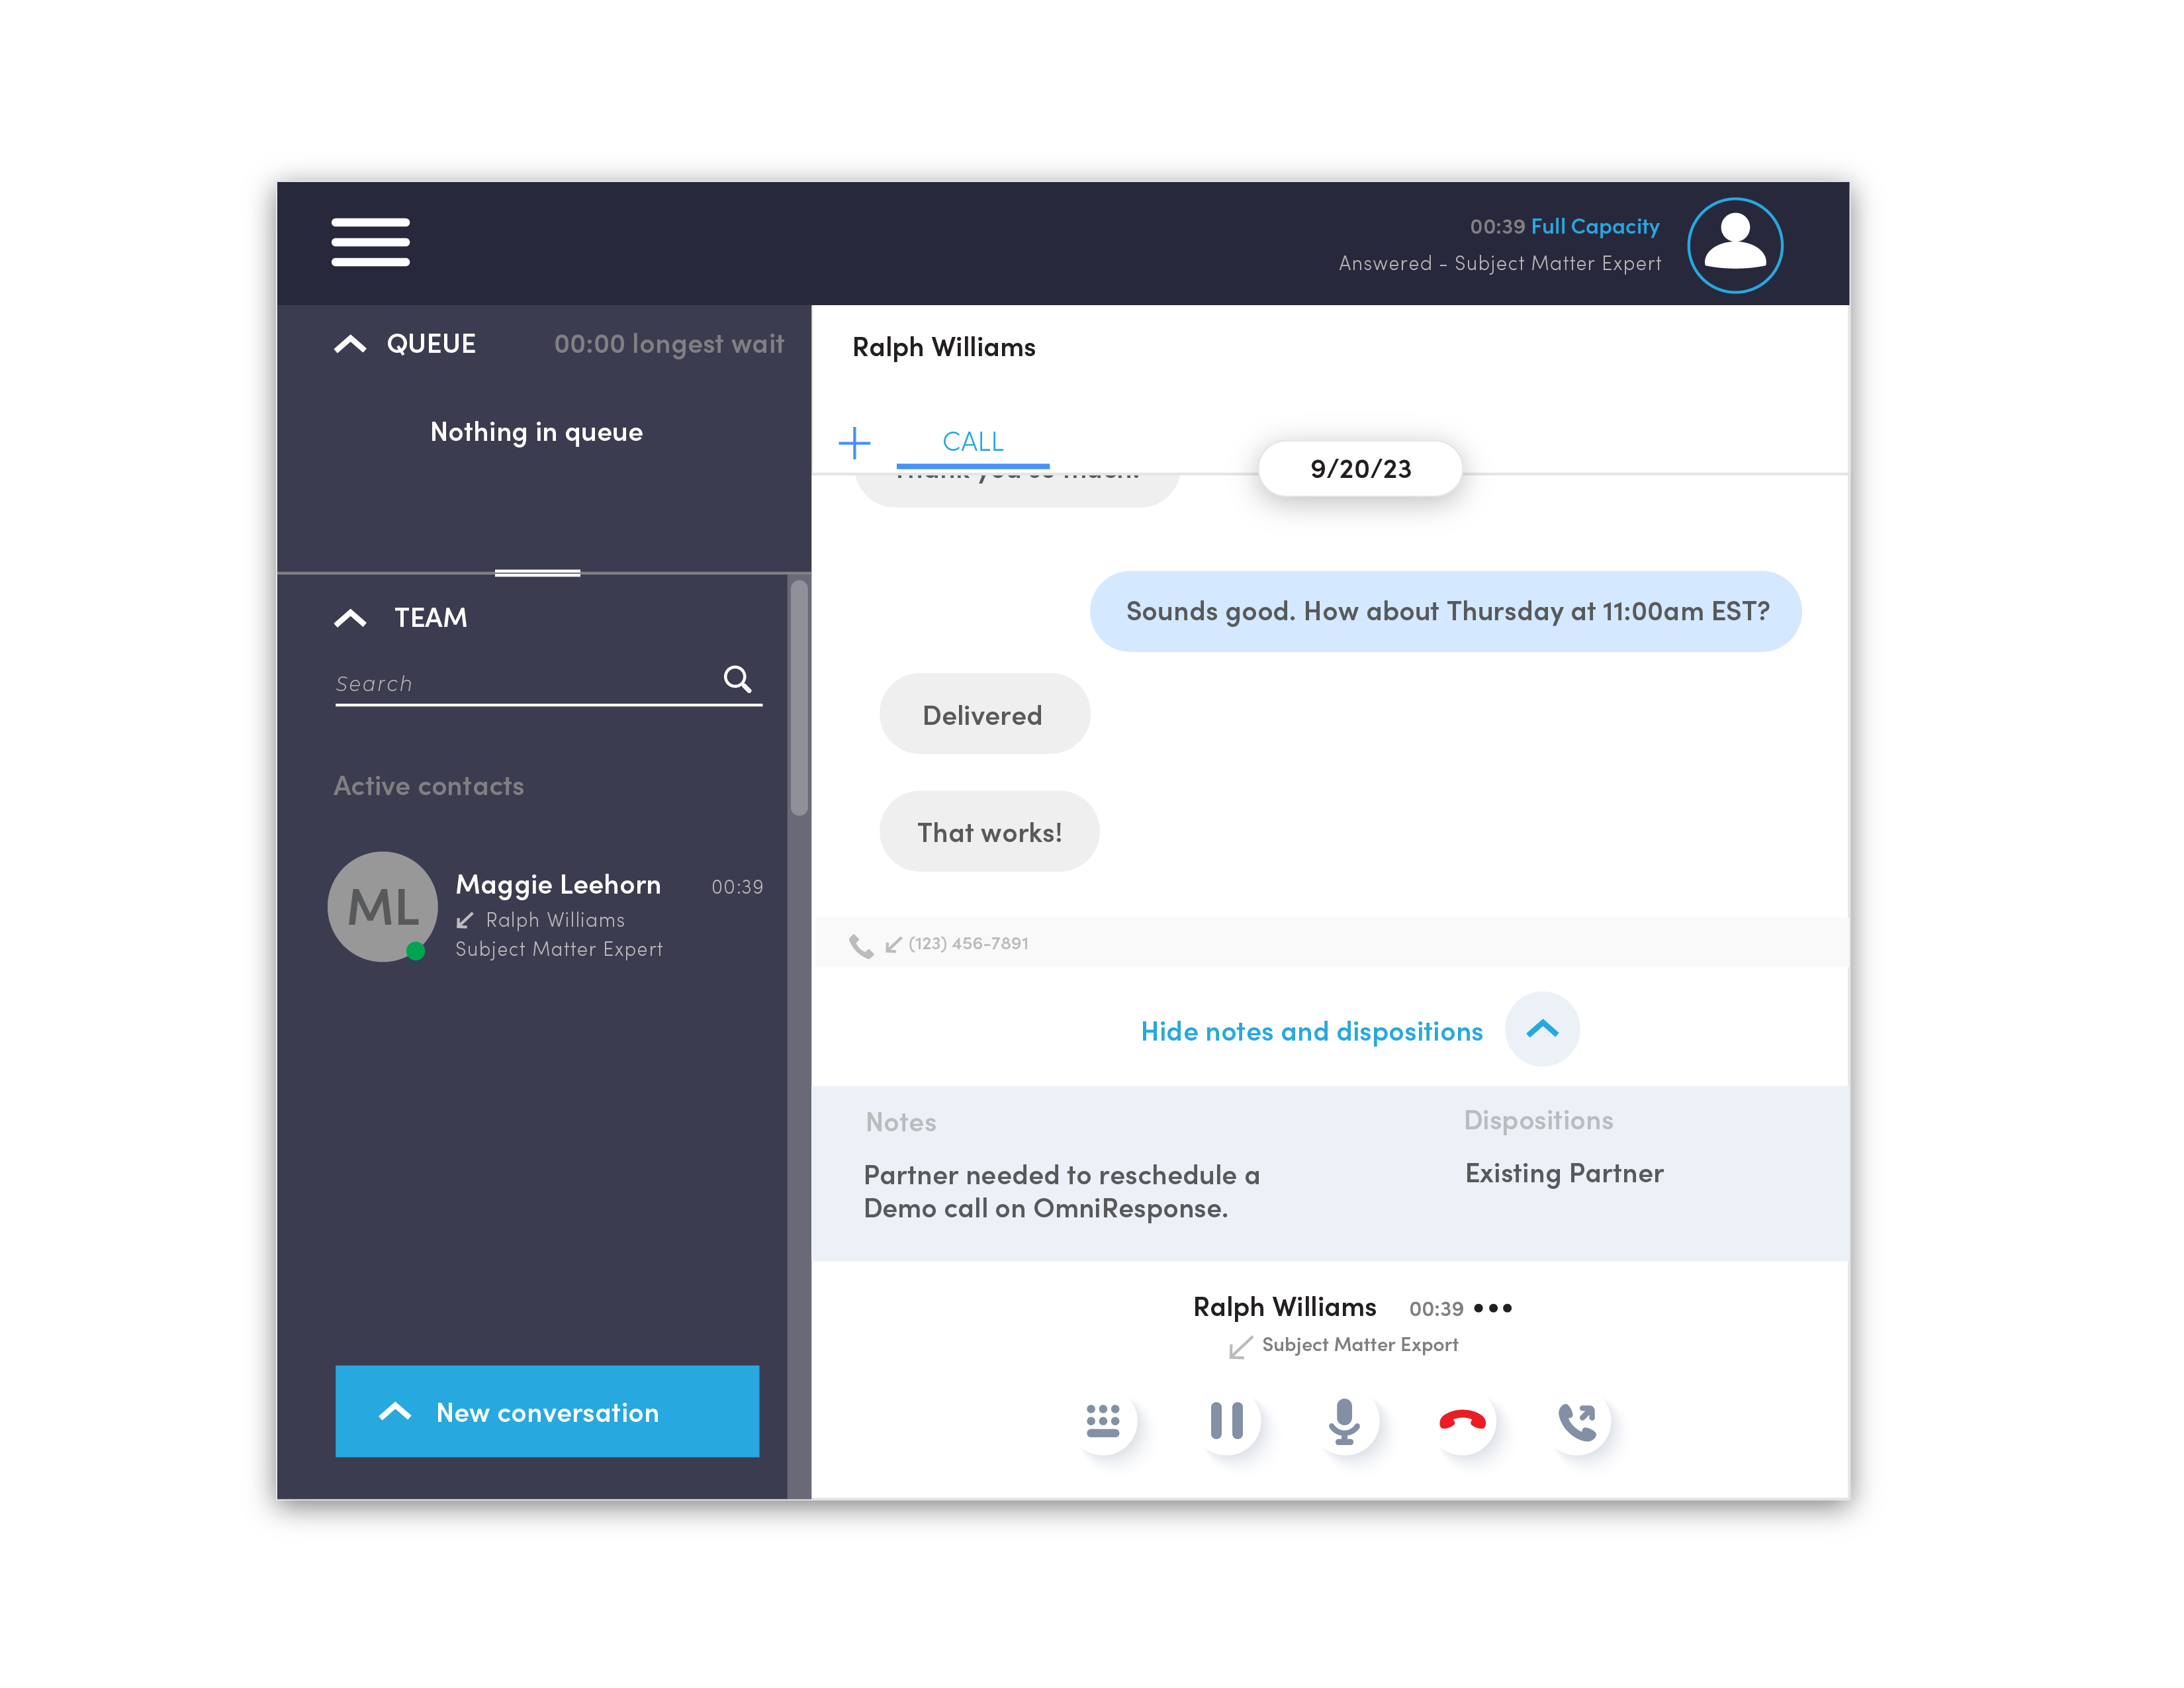2184x1688 pixels.
Task: Open the hamburger menu
Action: [x=370, y=242]
